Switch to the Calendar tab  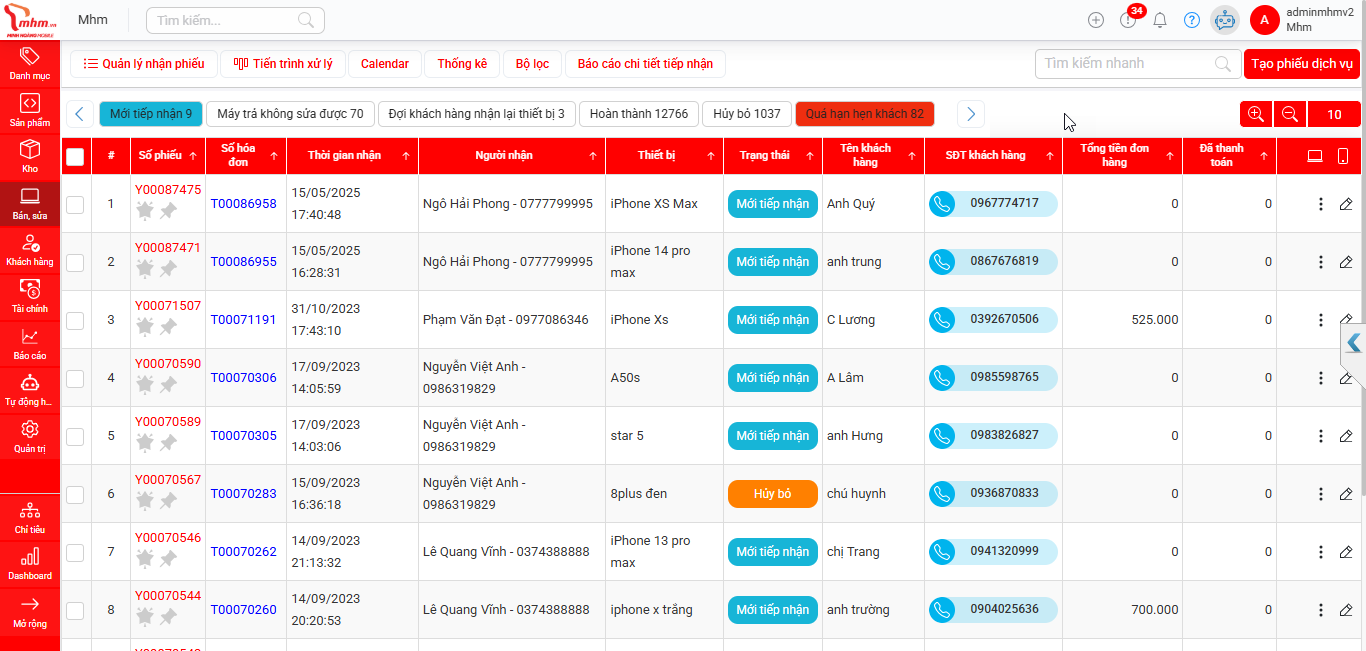click(384, 63)
